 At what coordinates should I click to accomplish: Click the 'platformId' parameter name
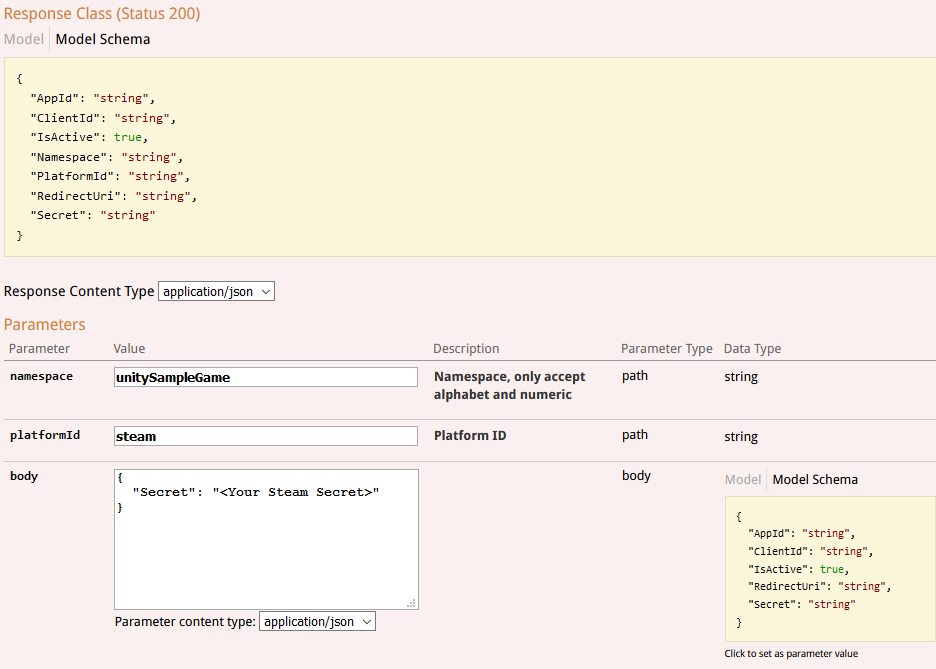point(45,435)
